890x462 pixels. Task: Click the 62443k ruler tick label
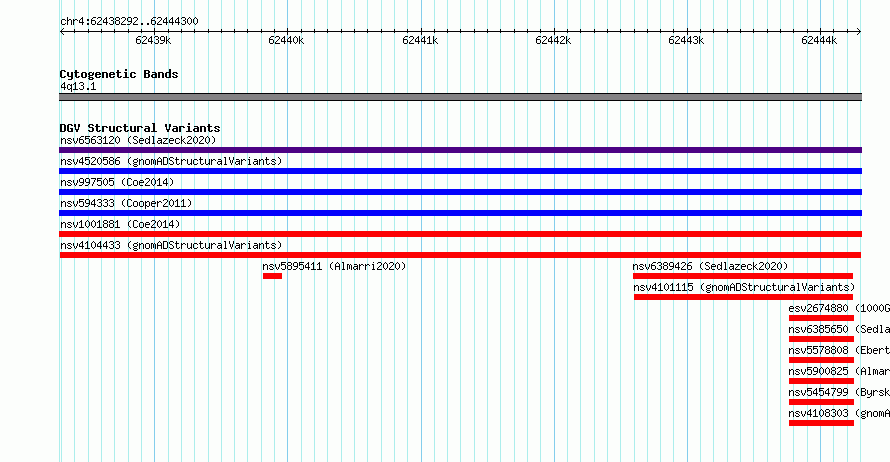coord(686,40)
